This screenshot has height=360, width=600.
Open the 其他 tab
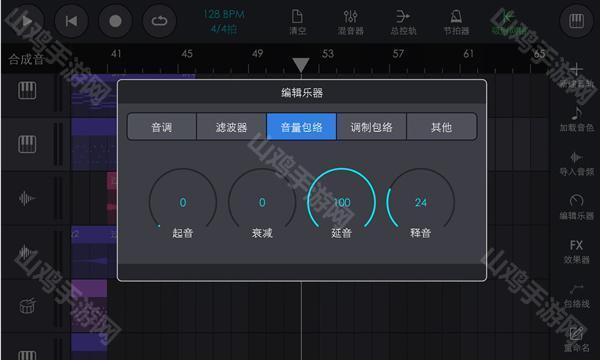click(x=442, y=127)
